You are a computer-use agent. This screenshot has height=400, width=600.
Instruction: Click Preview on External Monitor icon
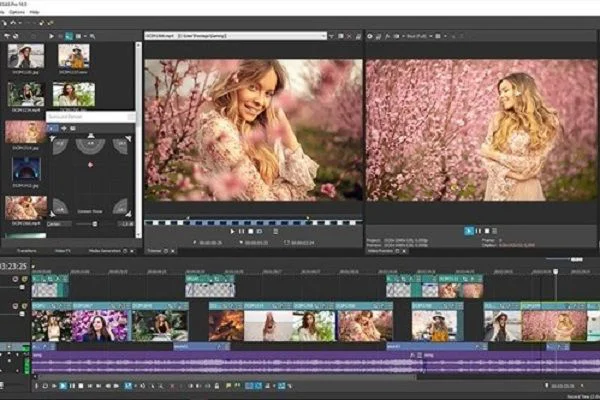click(x=378, y=36)
